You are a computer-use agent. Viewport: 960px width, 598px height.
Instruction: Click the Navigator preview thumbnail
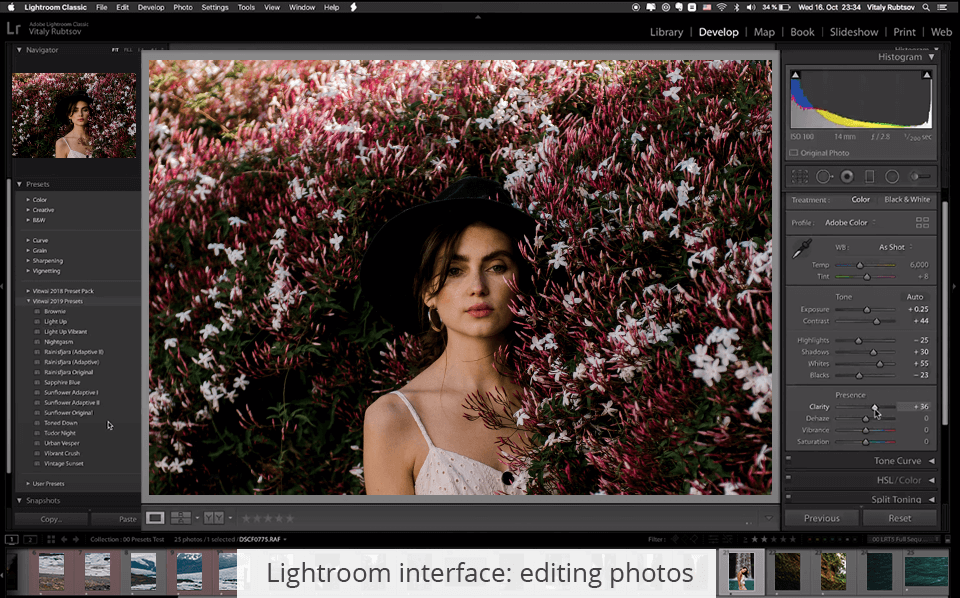coord(74,116)
